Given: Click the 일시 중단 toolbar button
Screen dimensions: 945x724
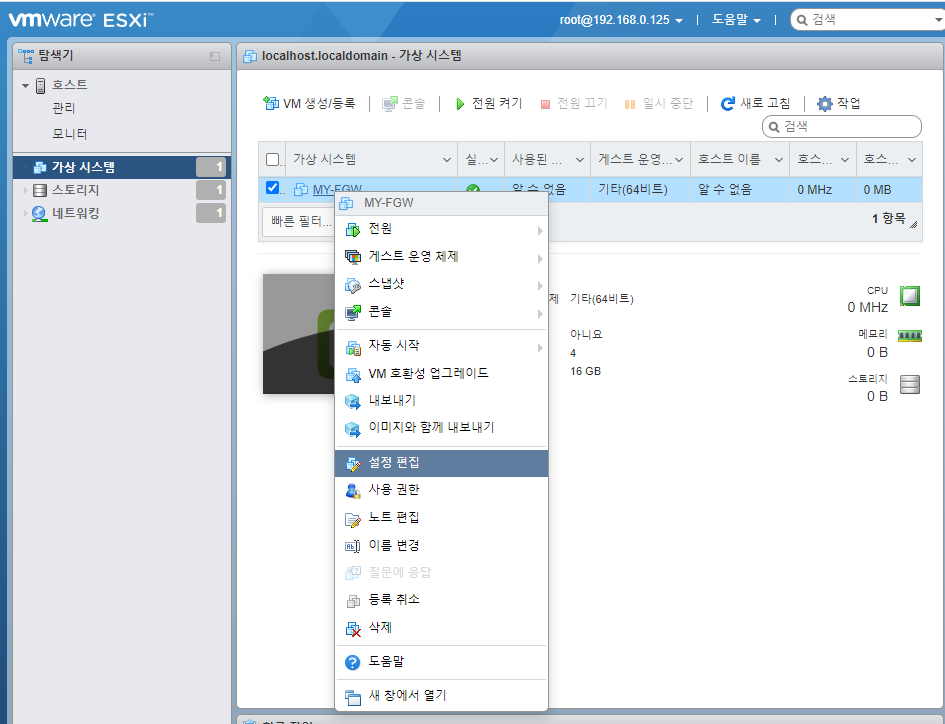Looking at the screenshot, I should pos(659,104).
